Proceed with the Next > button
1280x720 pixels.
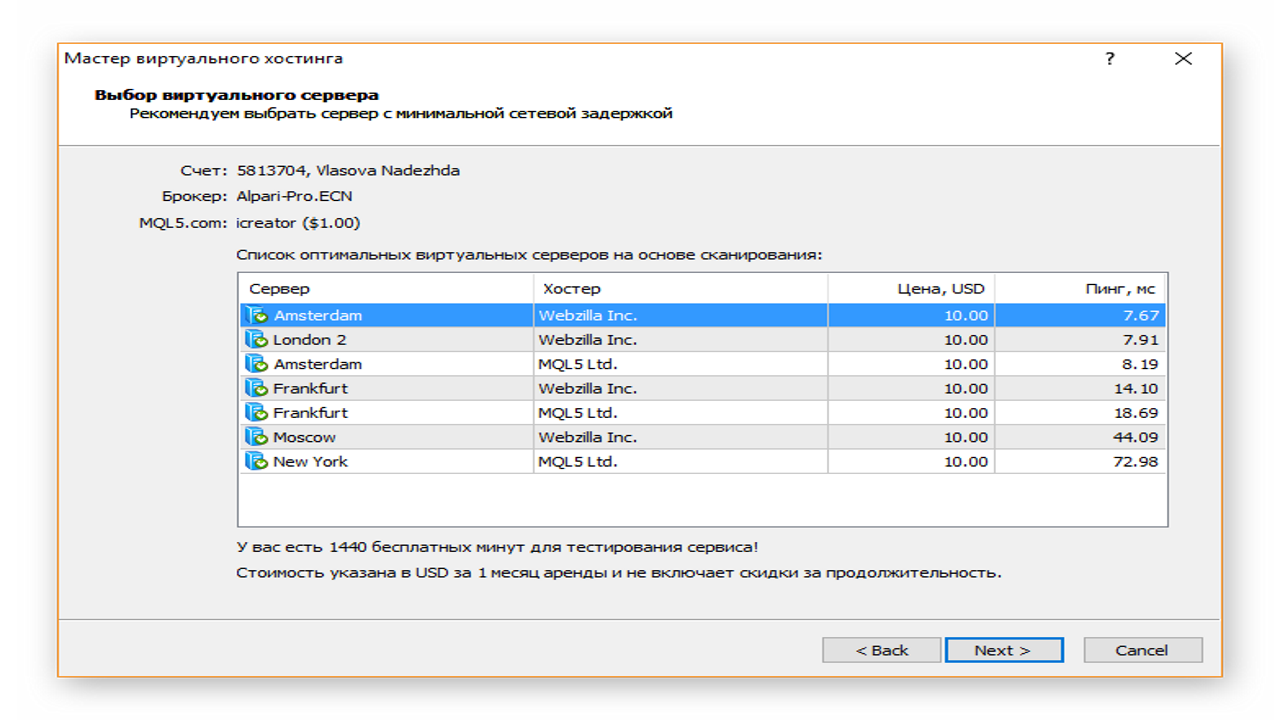(1004, 650)
